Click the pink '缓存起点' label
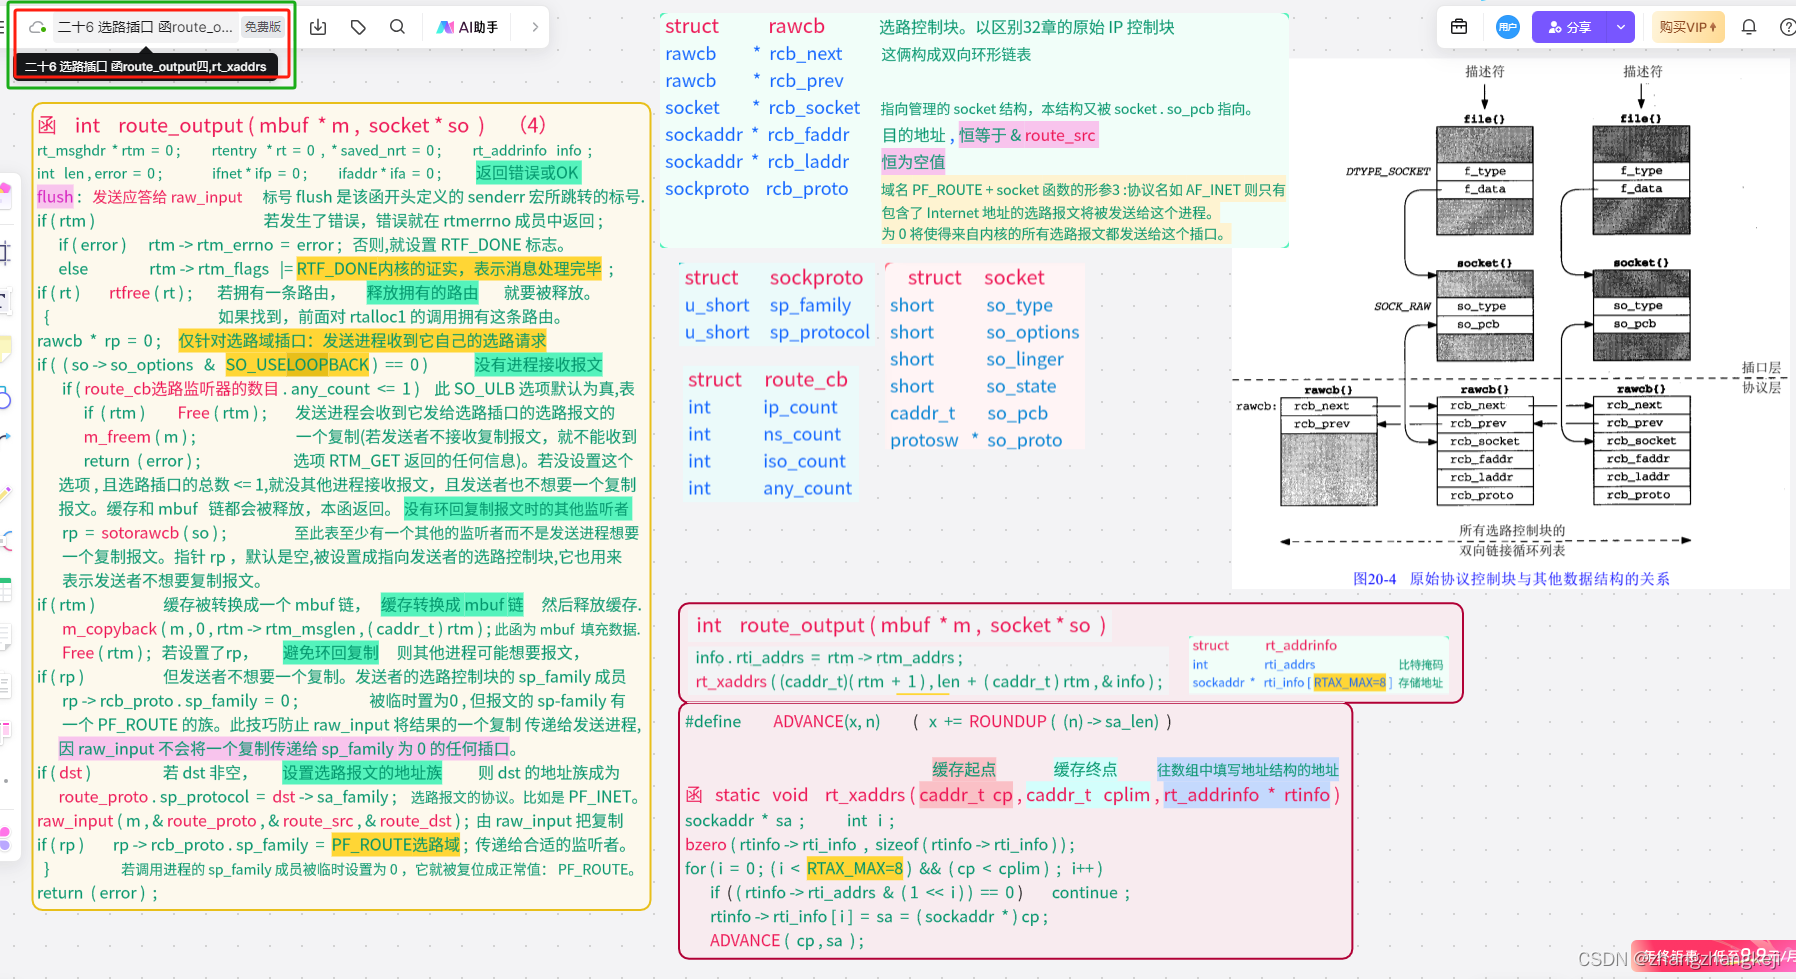This screenshot has height=979, width=1796. pos(964,769)
